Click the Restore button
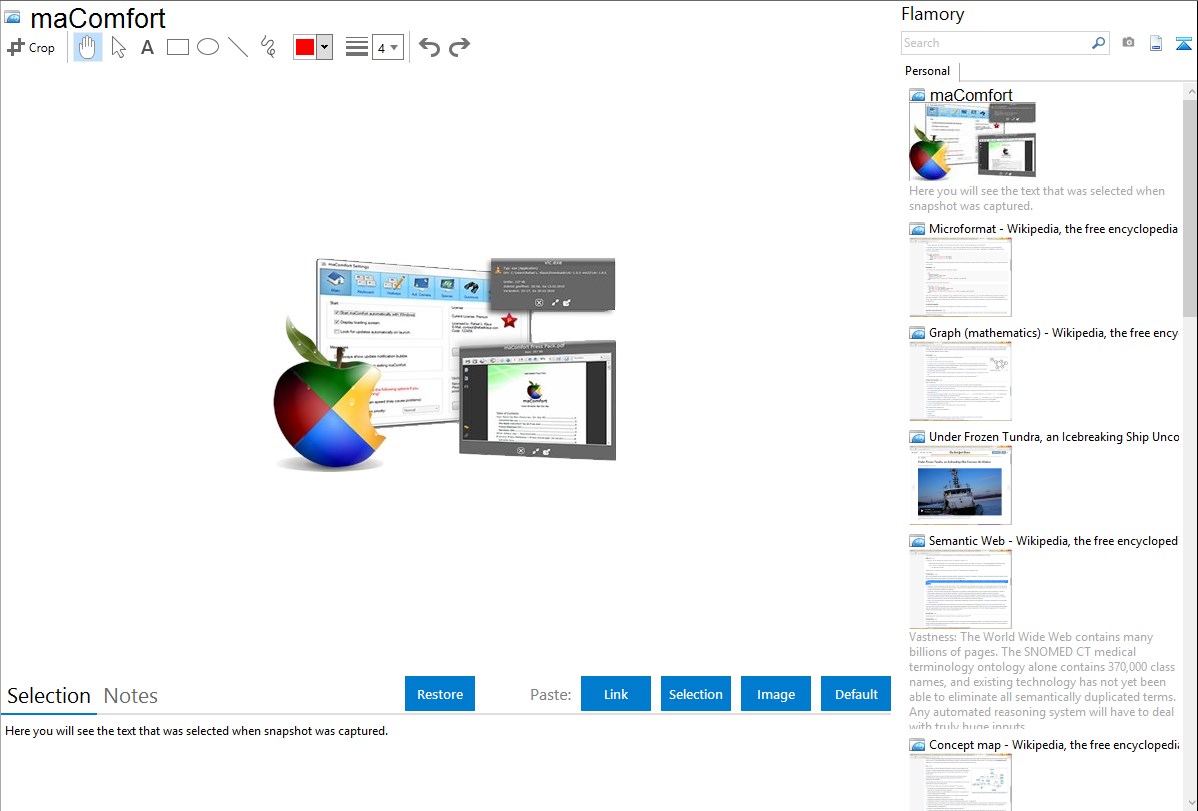The height and width of the screenshot is (811, 1198). coord(440,694)
